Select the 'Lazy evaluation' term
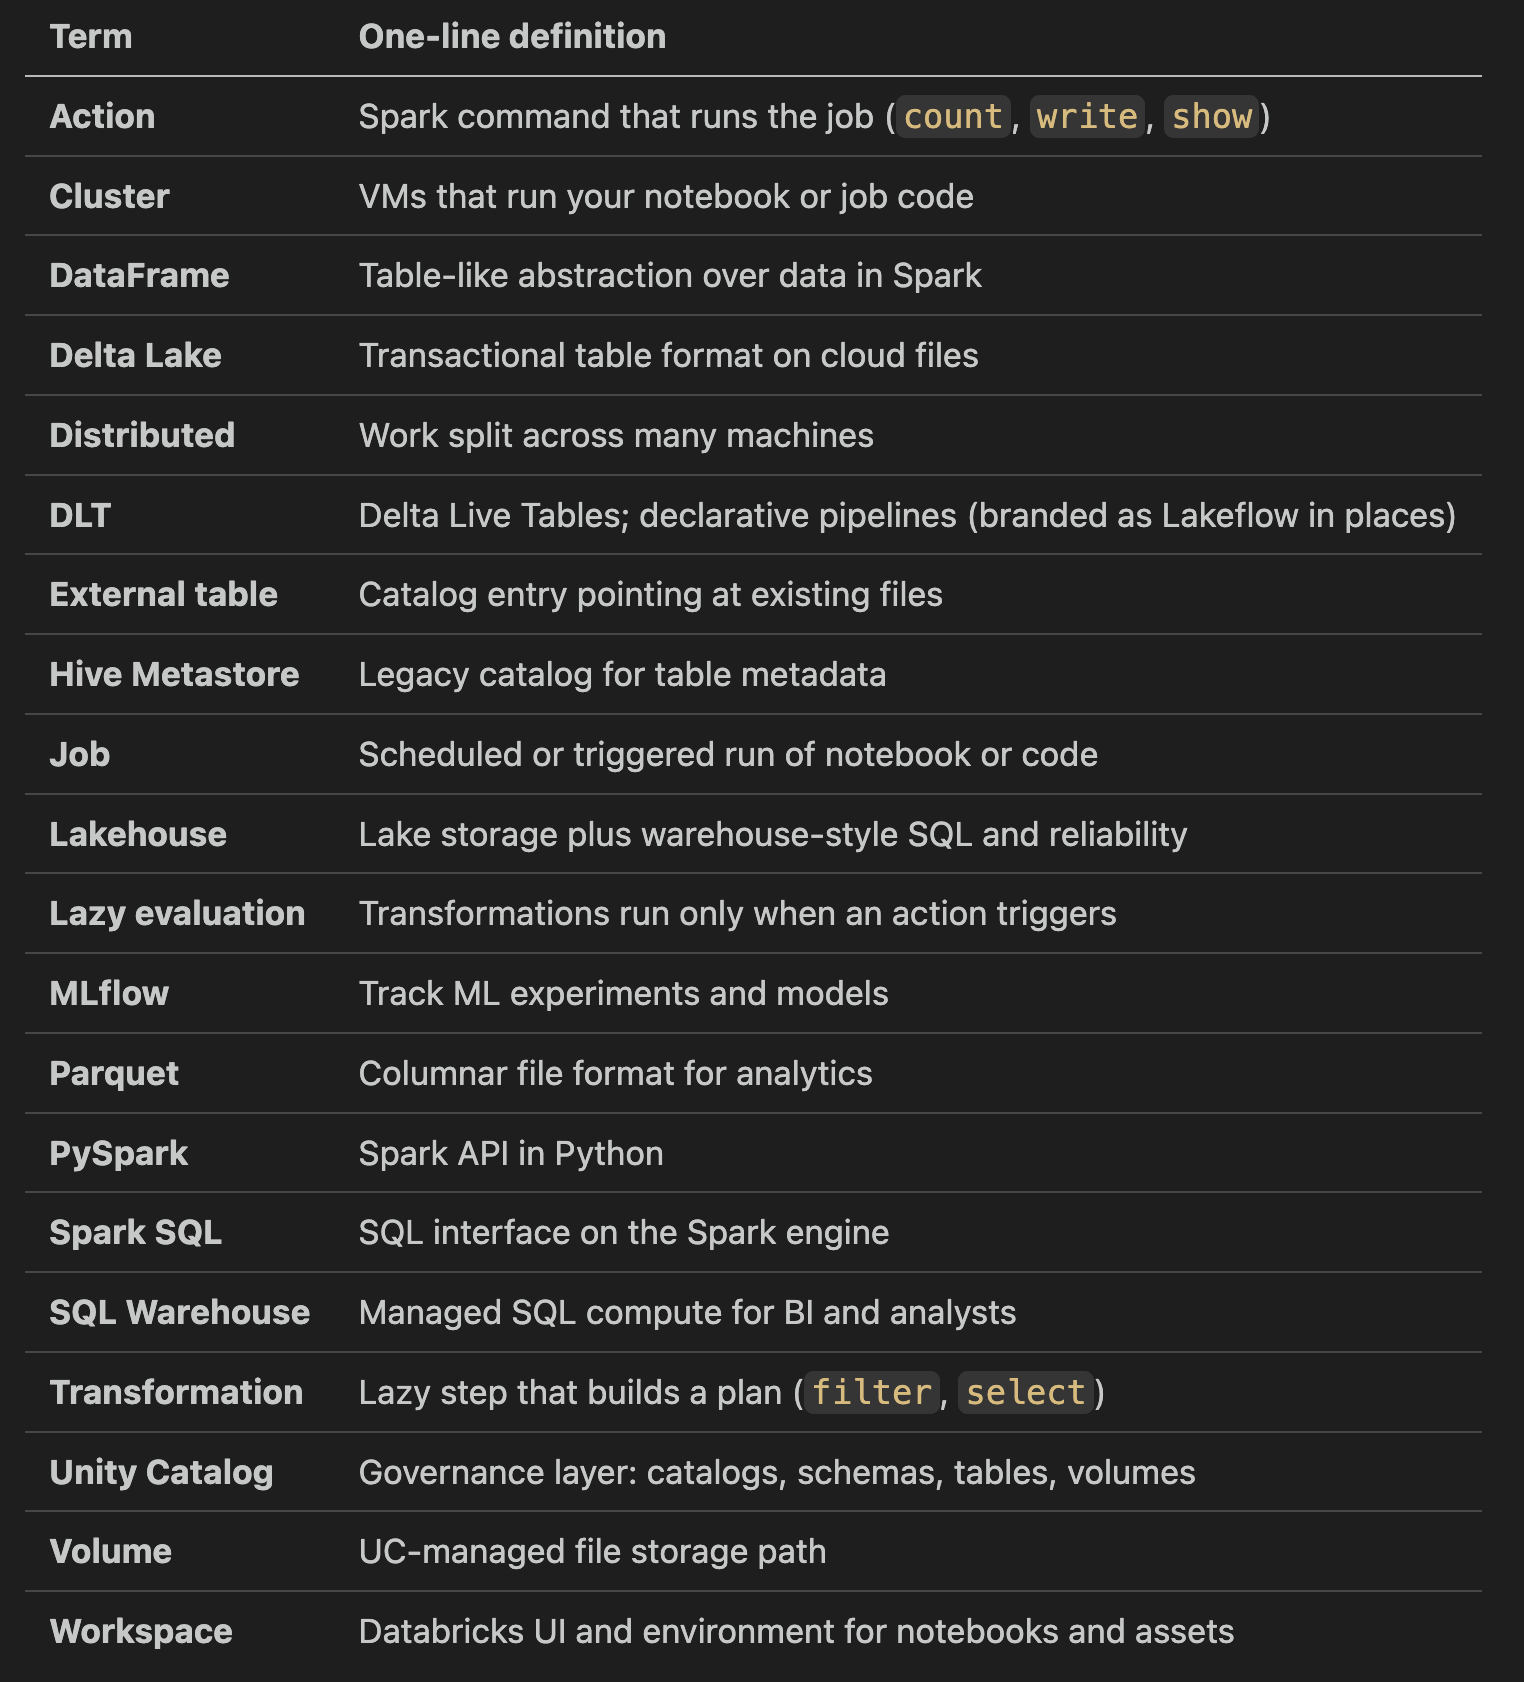 click(177, 914)
